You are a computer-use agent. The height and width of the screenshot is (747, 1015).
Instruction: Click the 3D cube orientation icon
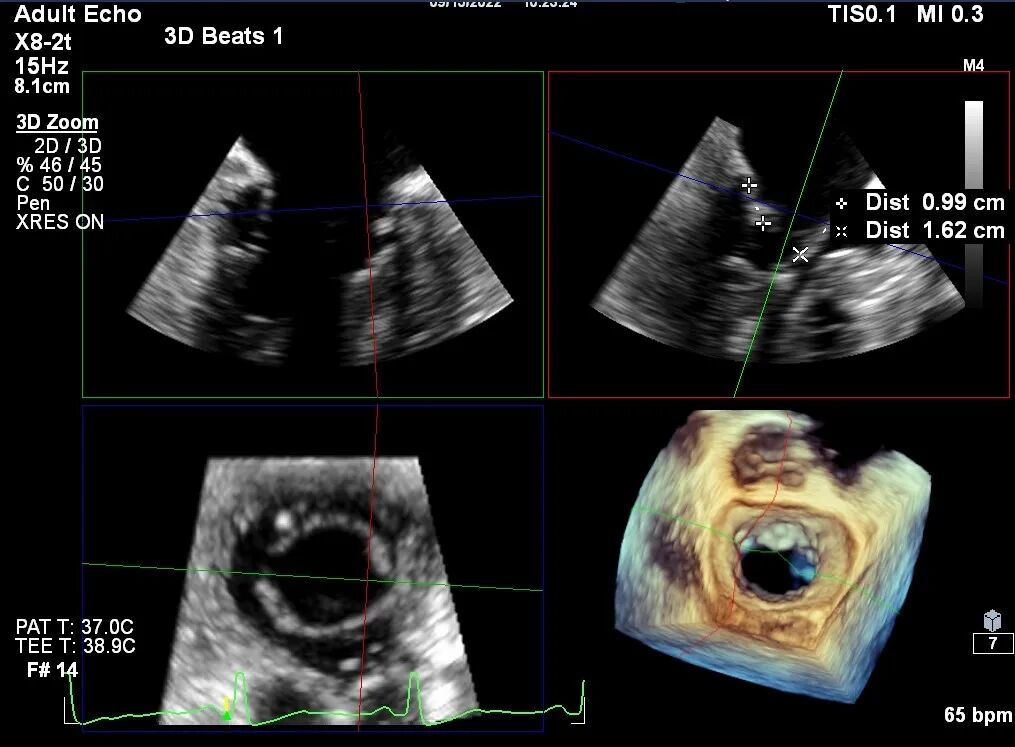(992, 621)
